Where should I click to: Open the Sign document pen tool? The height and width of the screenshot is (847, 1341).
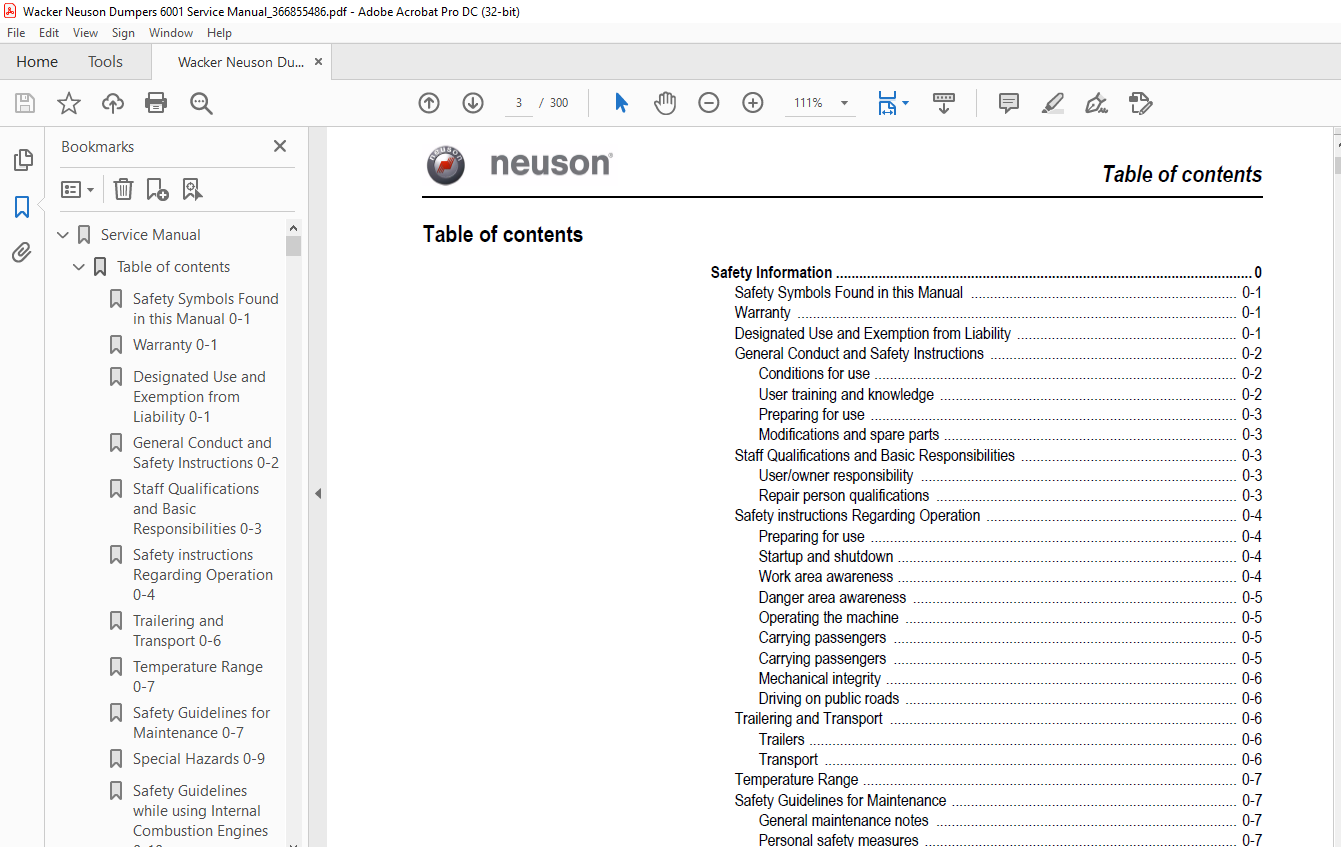click(x=1096, y=103)
